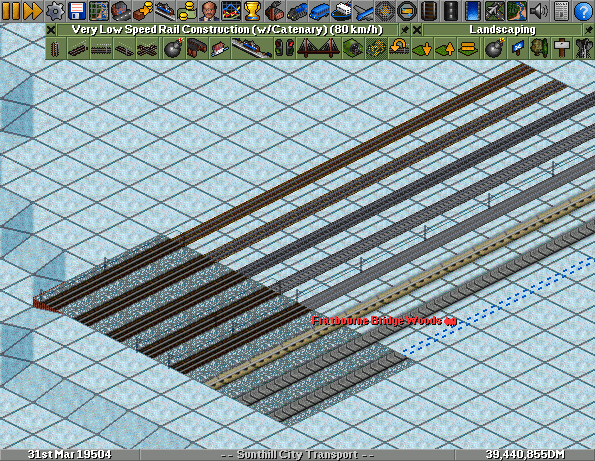Select the rail tunnel tool

[353, 48]
